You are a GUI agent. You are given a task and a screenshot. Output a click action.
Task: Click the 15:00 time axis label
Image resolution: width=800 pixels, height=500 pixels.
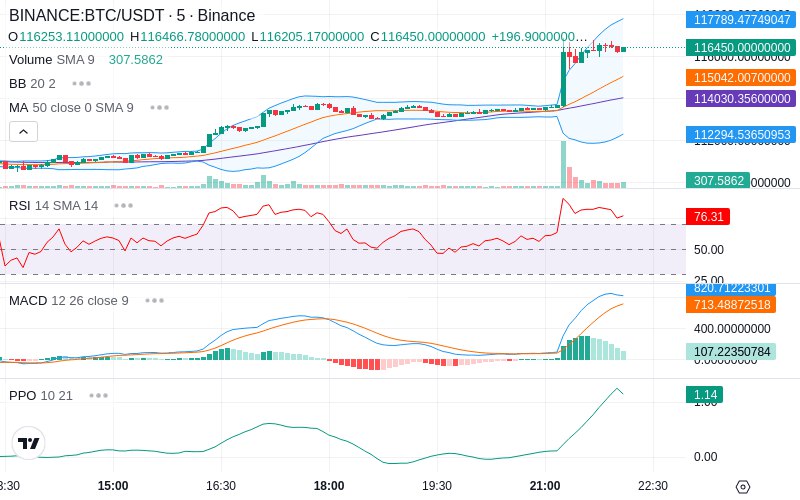(x=113, y=485)
